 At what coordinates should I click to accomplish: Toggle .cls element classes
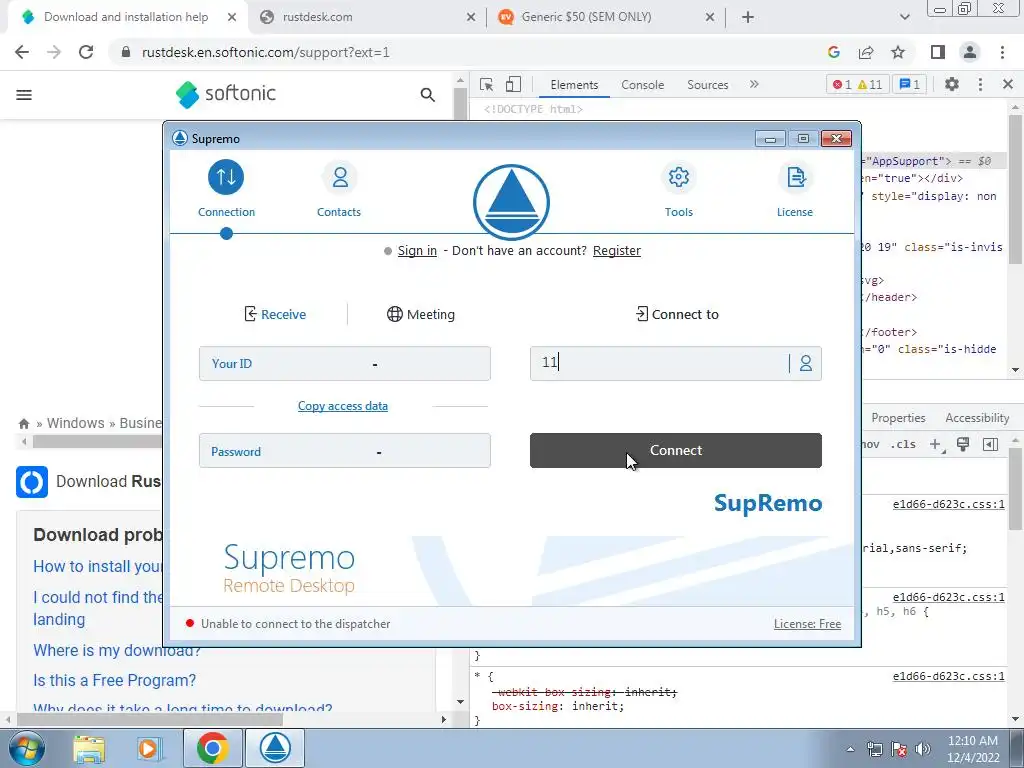click(903, 445)
